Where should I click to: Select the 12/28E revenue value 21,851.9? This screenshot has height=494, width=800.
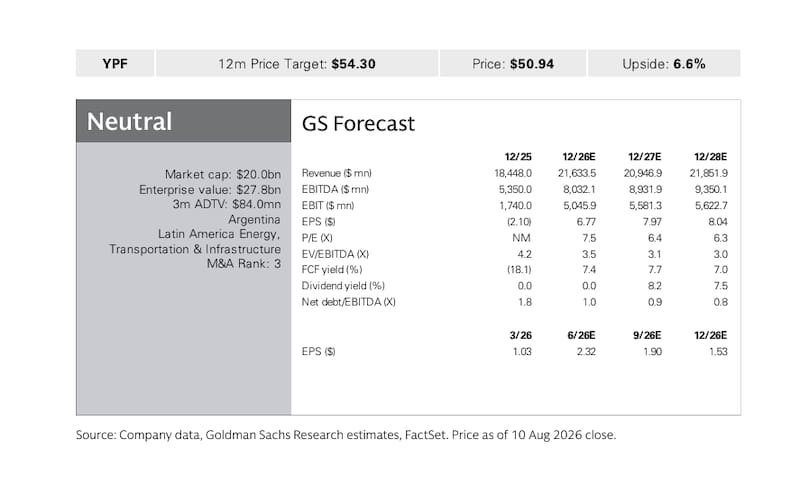click(x=709, y=173)
